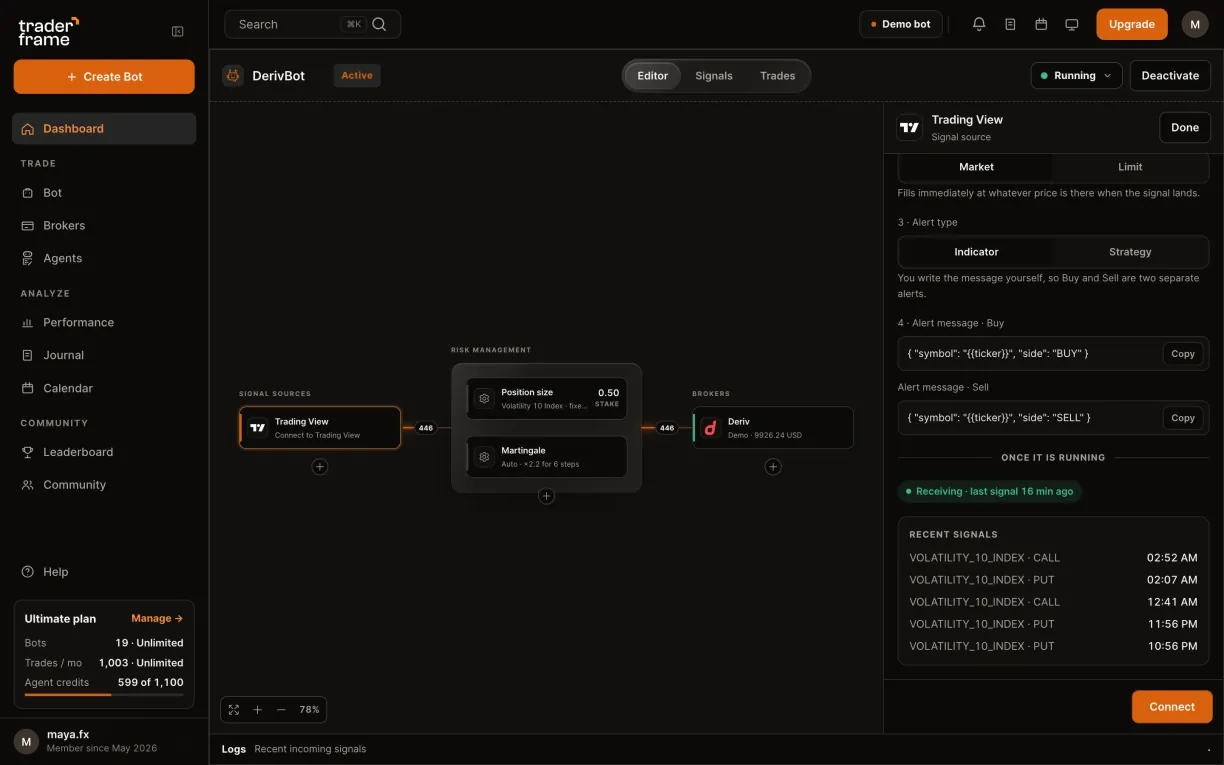The image size is (1224, 765).
Task: Open the Demo bot selector
Action: click(x=901, y=24)
